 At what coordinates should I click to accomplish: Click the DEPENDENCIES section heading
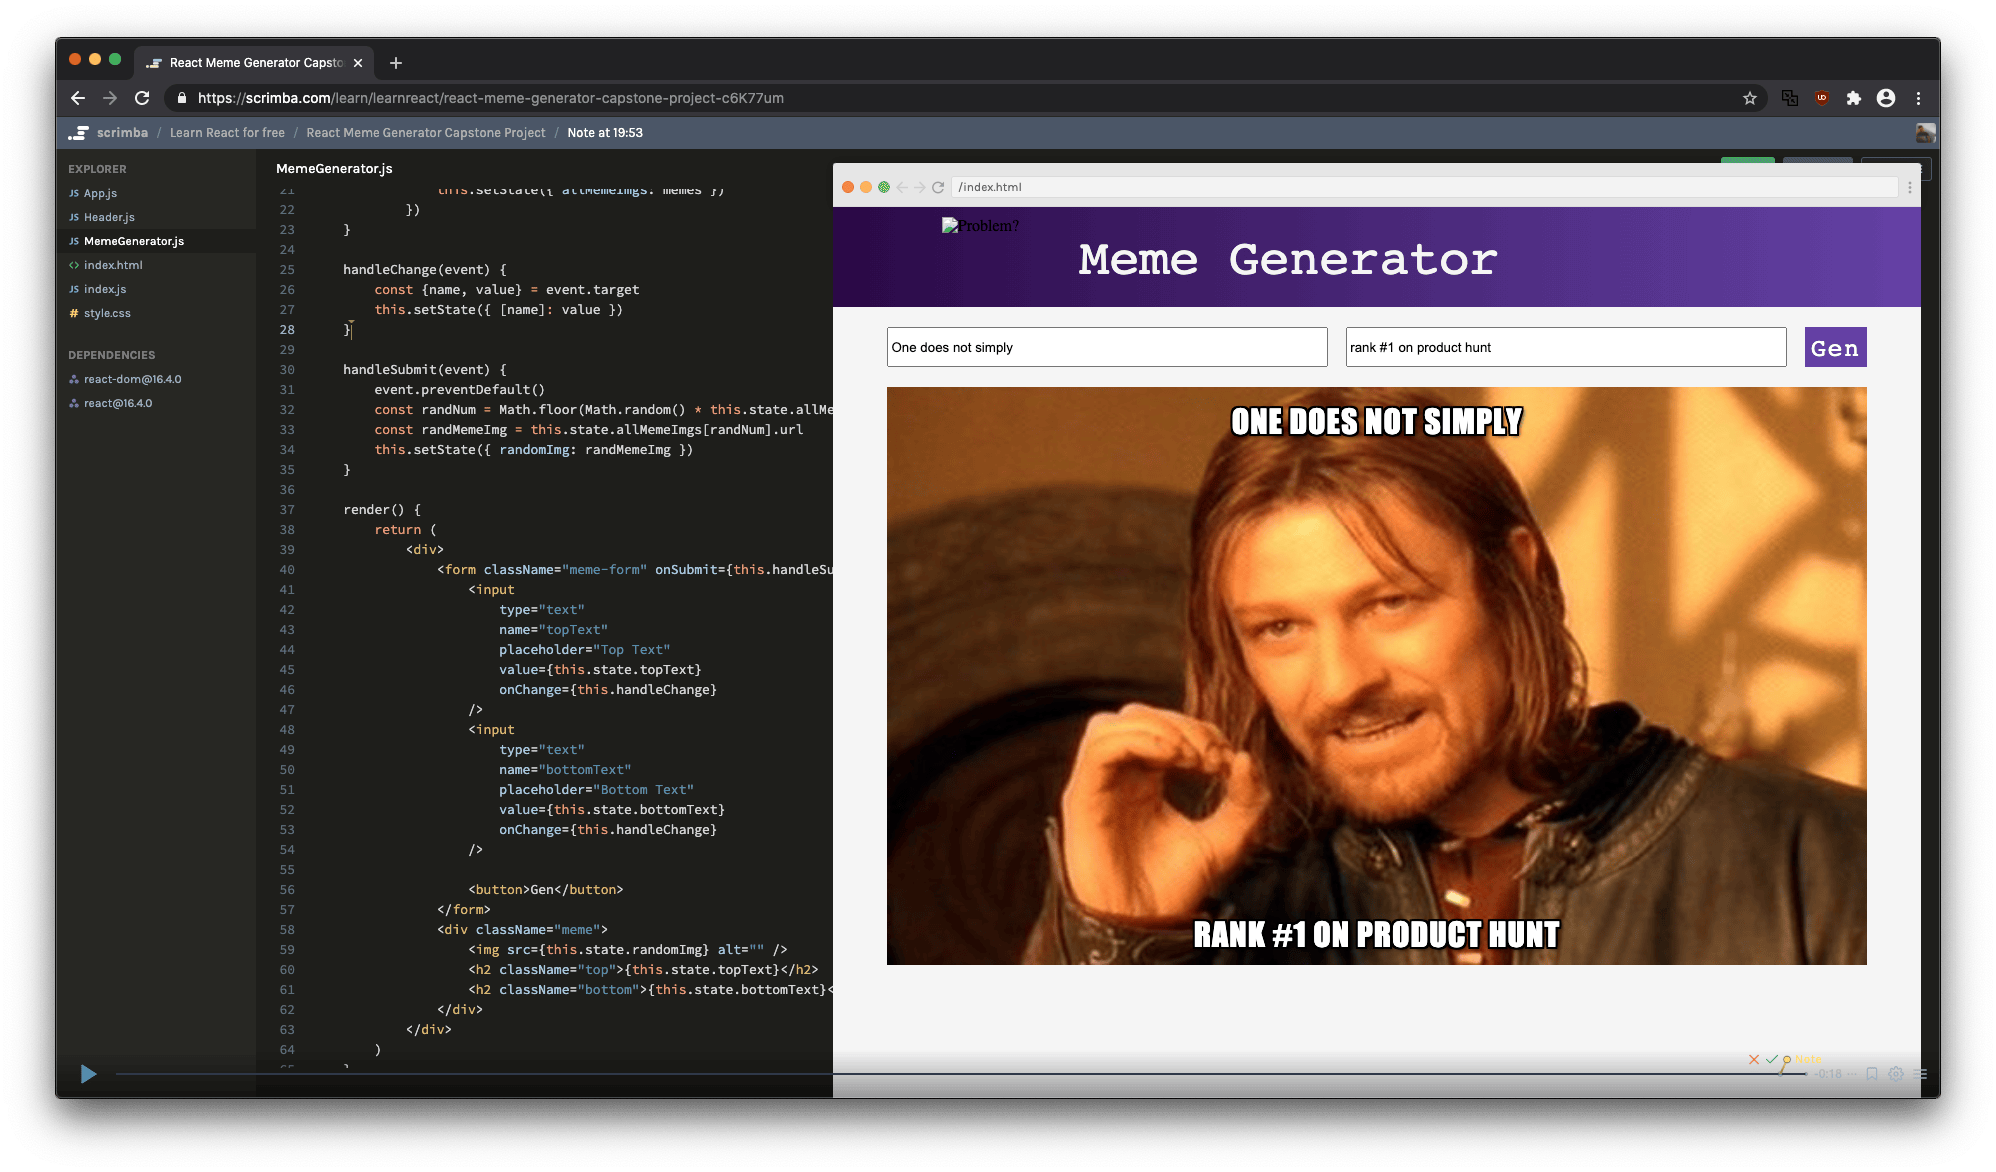point(112,355)
